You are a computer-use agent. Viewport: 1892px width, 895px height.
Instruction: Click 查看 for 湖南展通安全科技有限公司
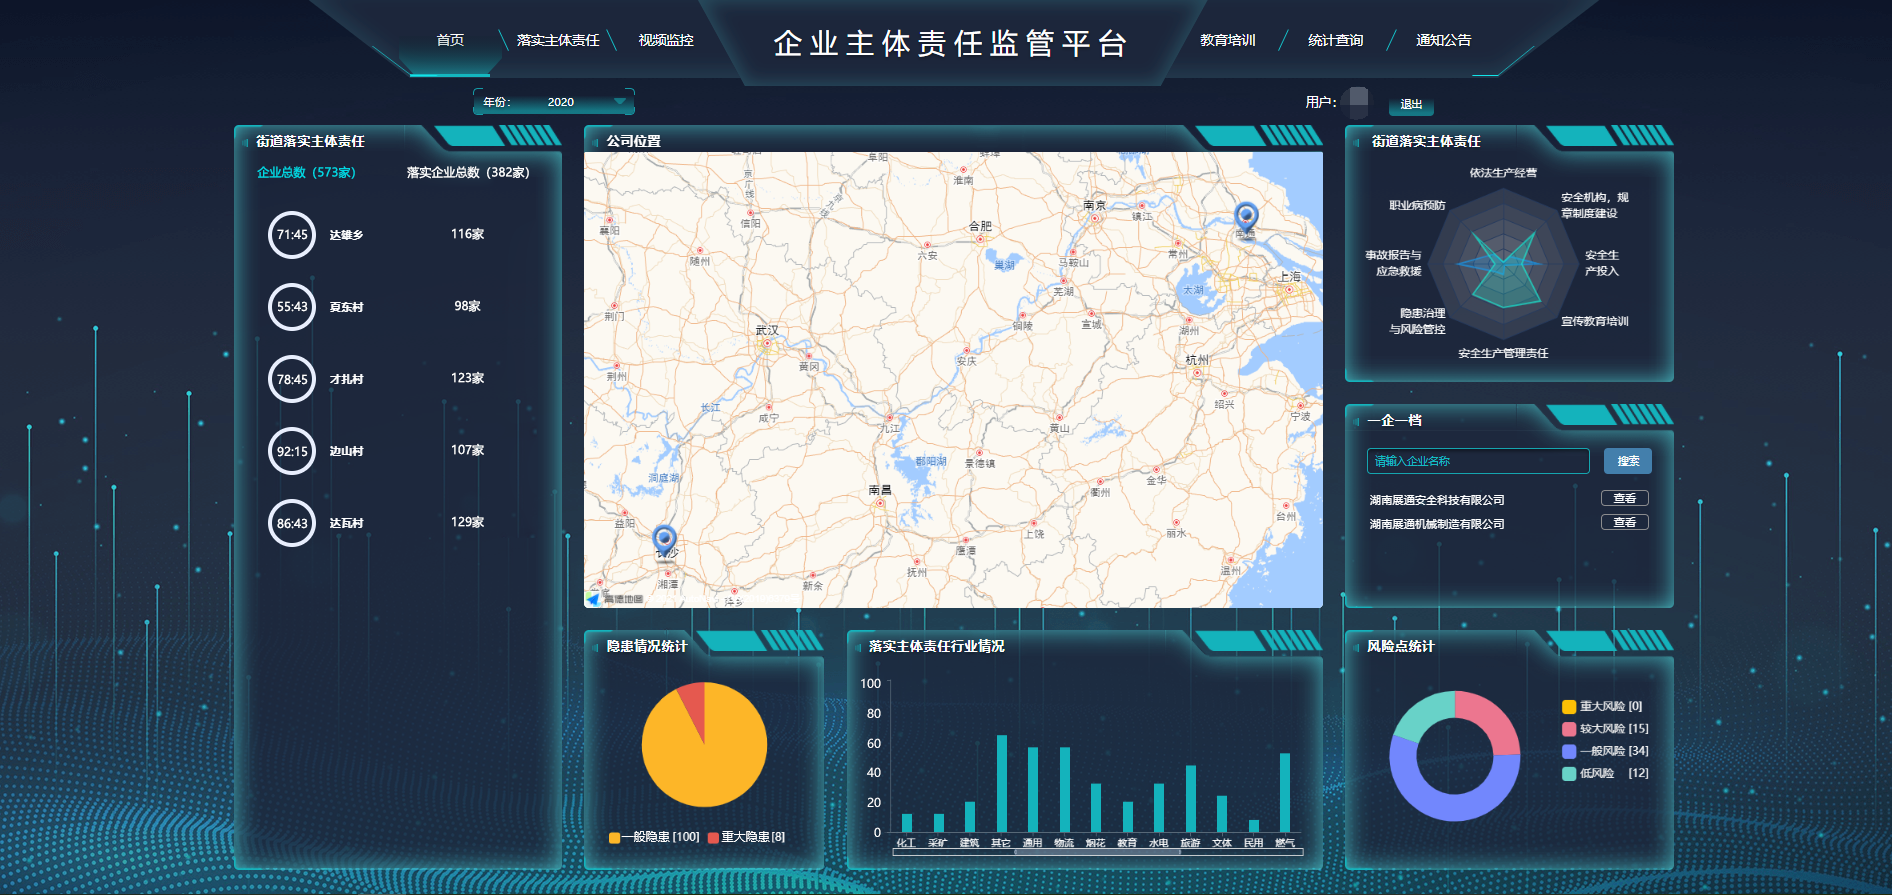coord(1625,498)
